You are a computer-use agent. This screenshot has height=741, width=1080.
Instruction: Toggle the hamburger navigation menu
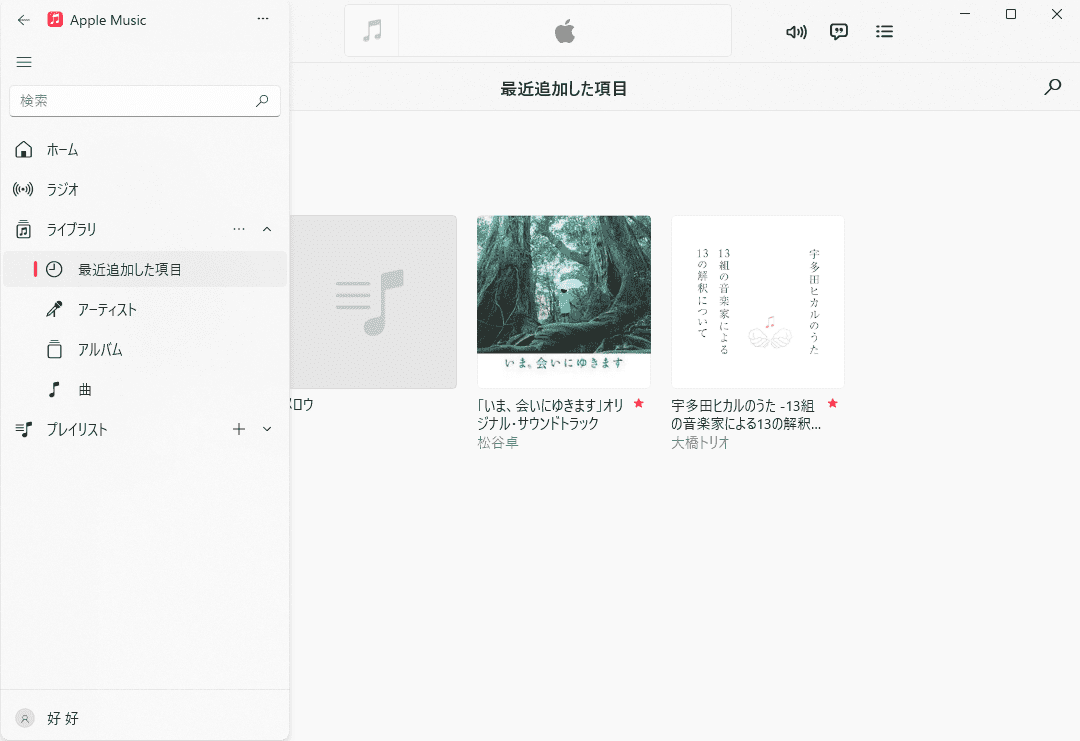[24, 62]
